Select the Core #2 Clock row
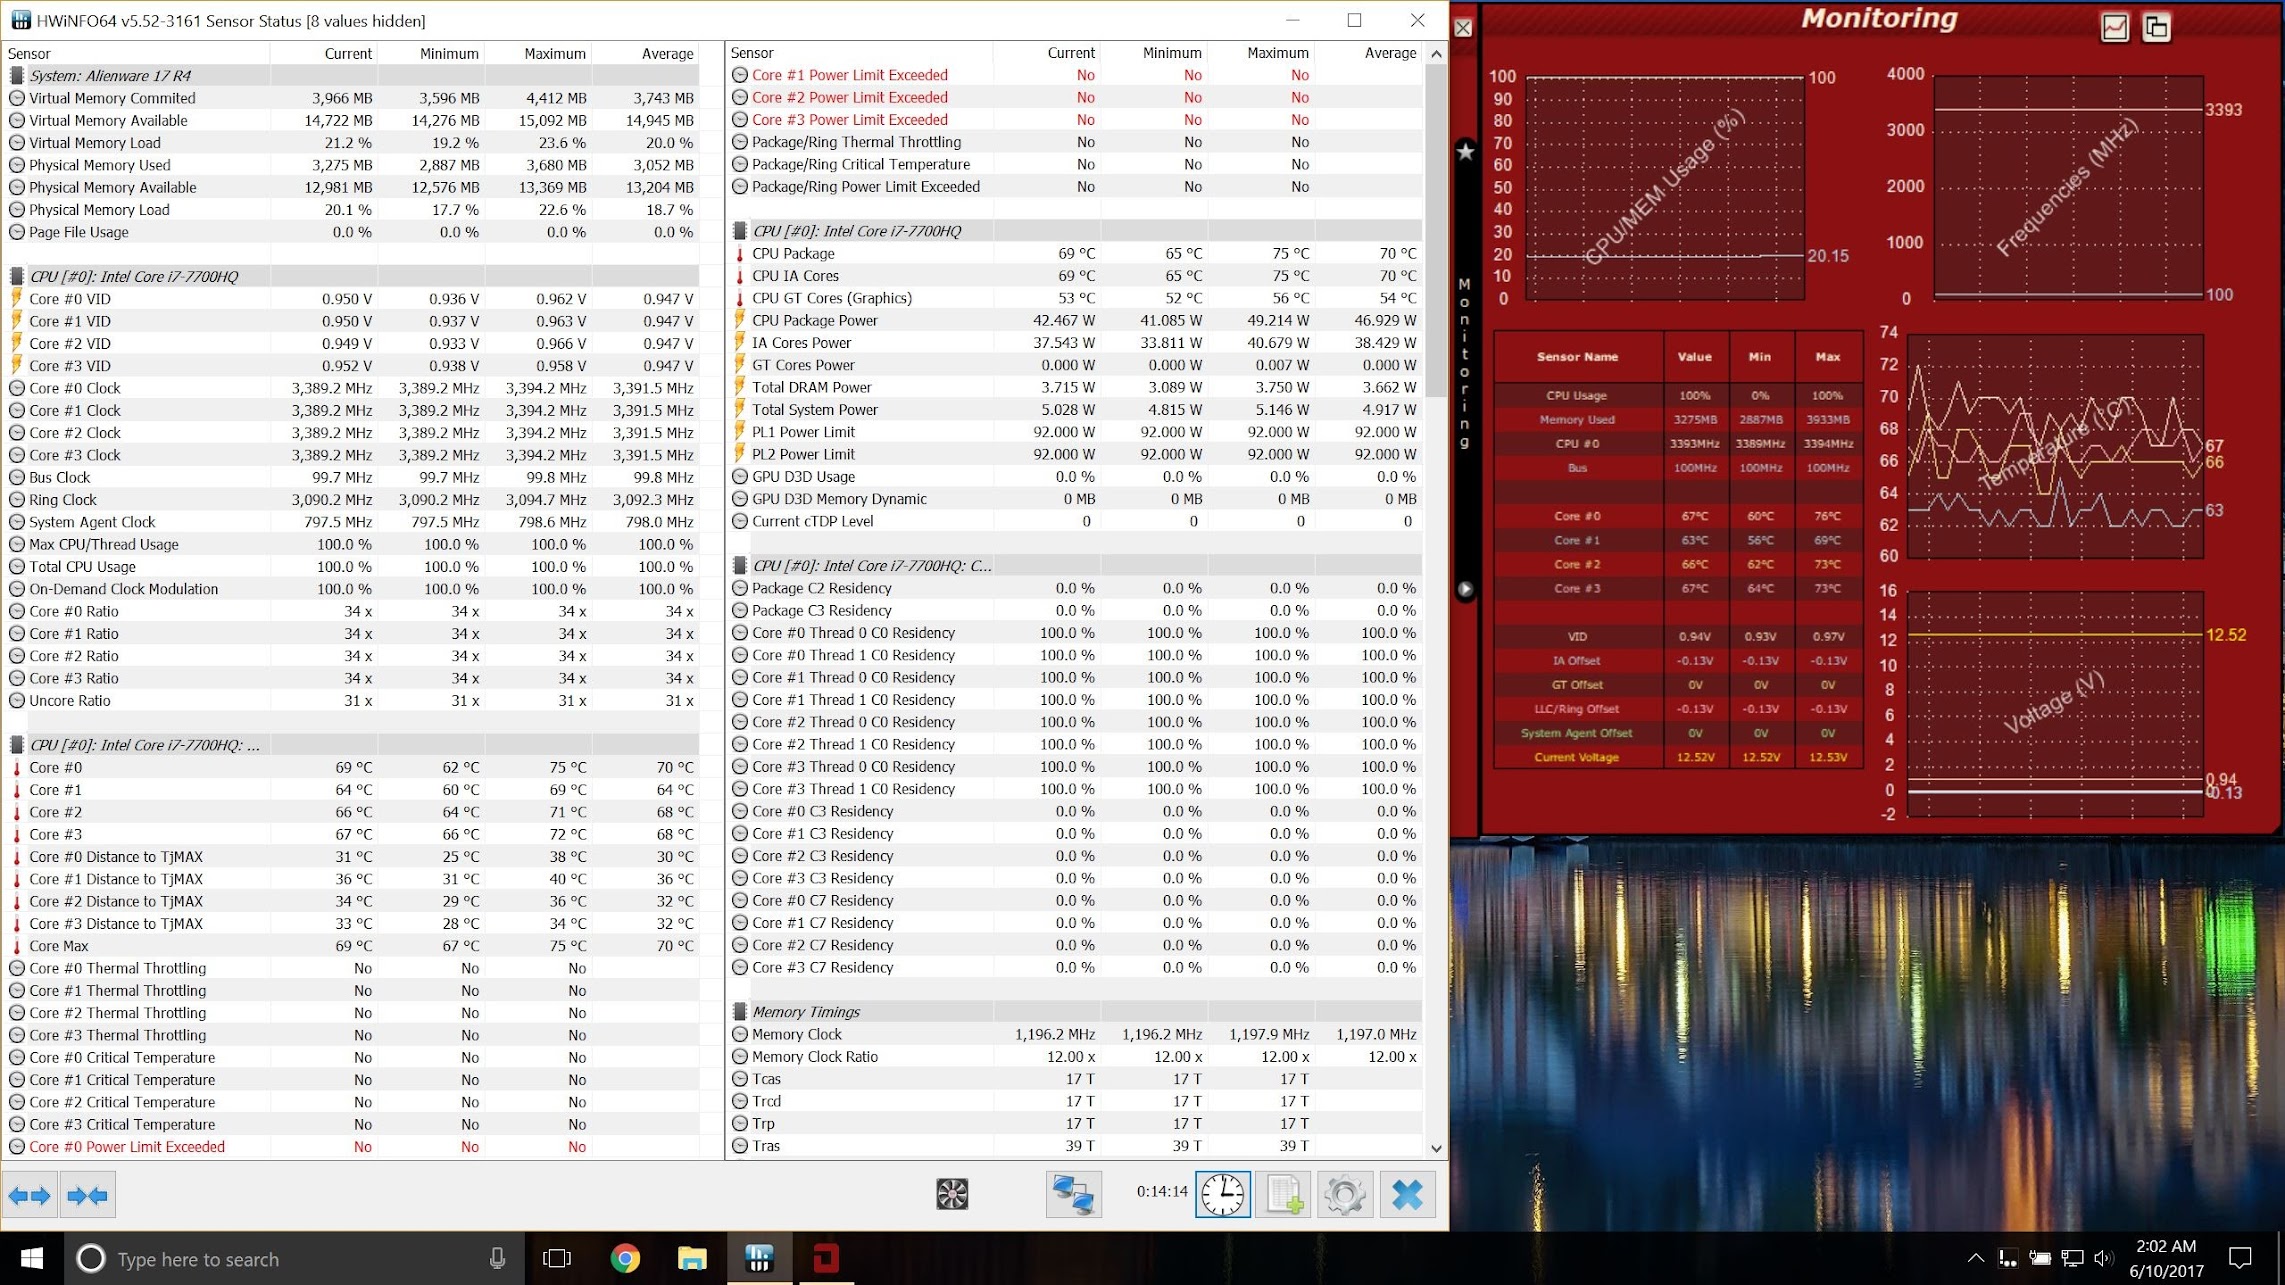The width and height of the screenshot is (2285, 1285). 350,433
